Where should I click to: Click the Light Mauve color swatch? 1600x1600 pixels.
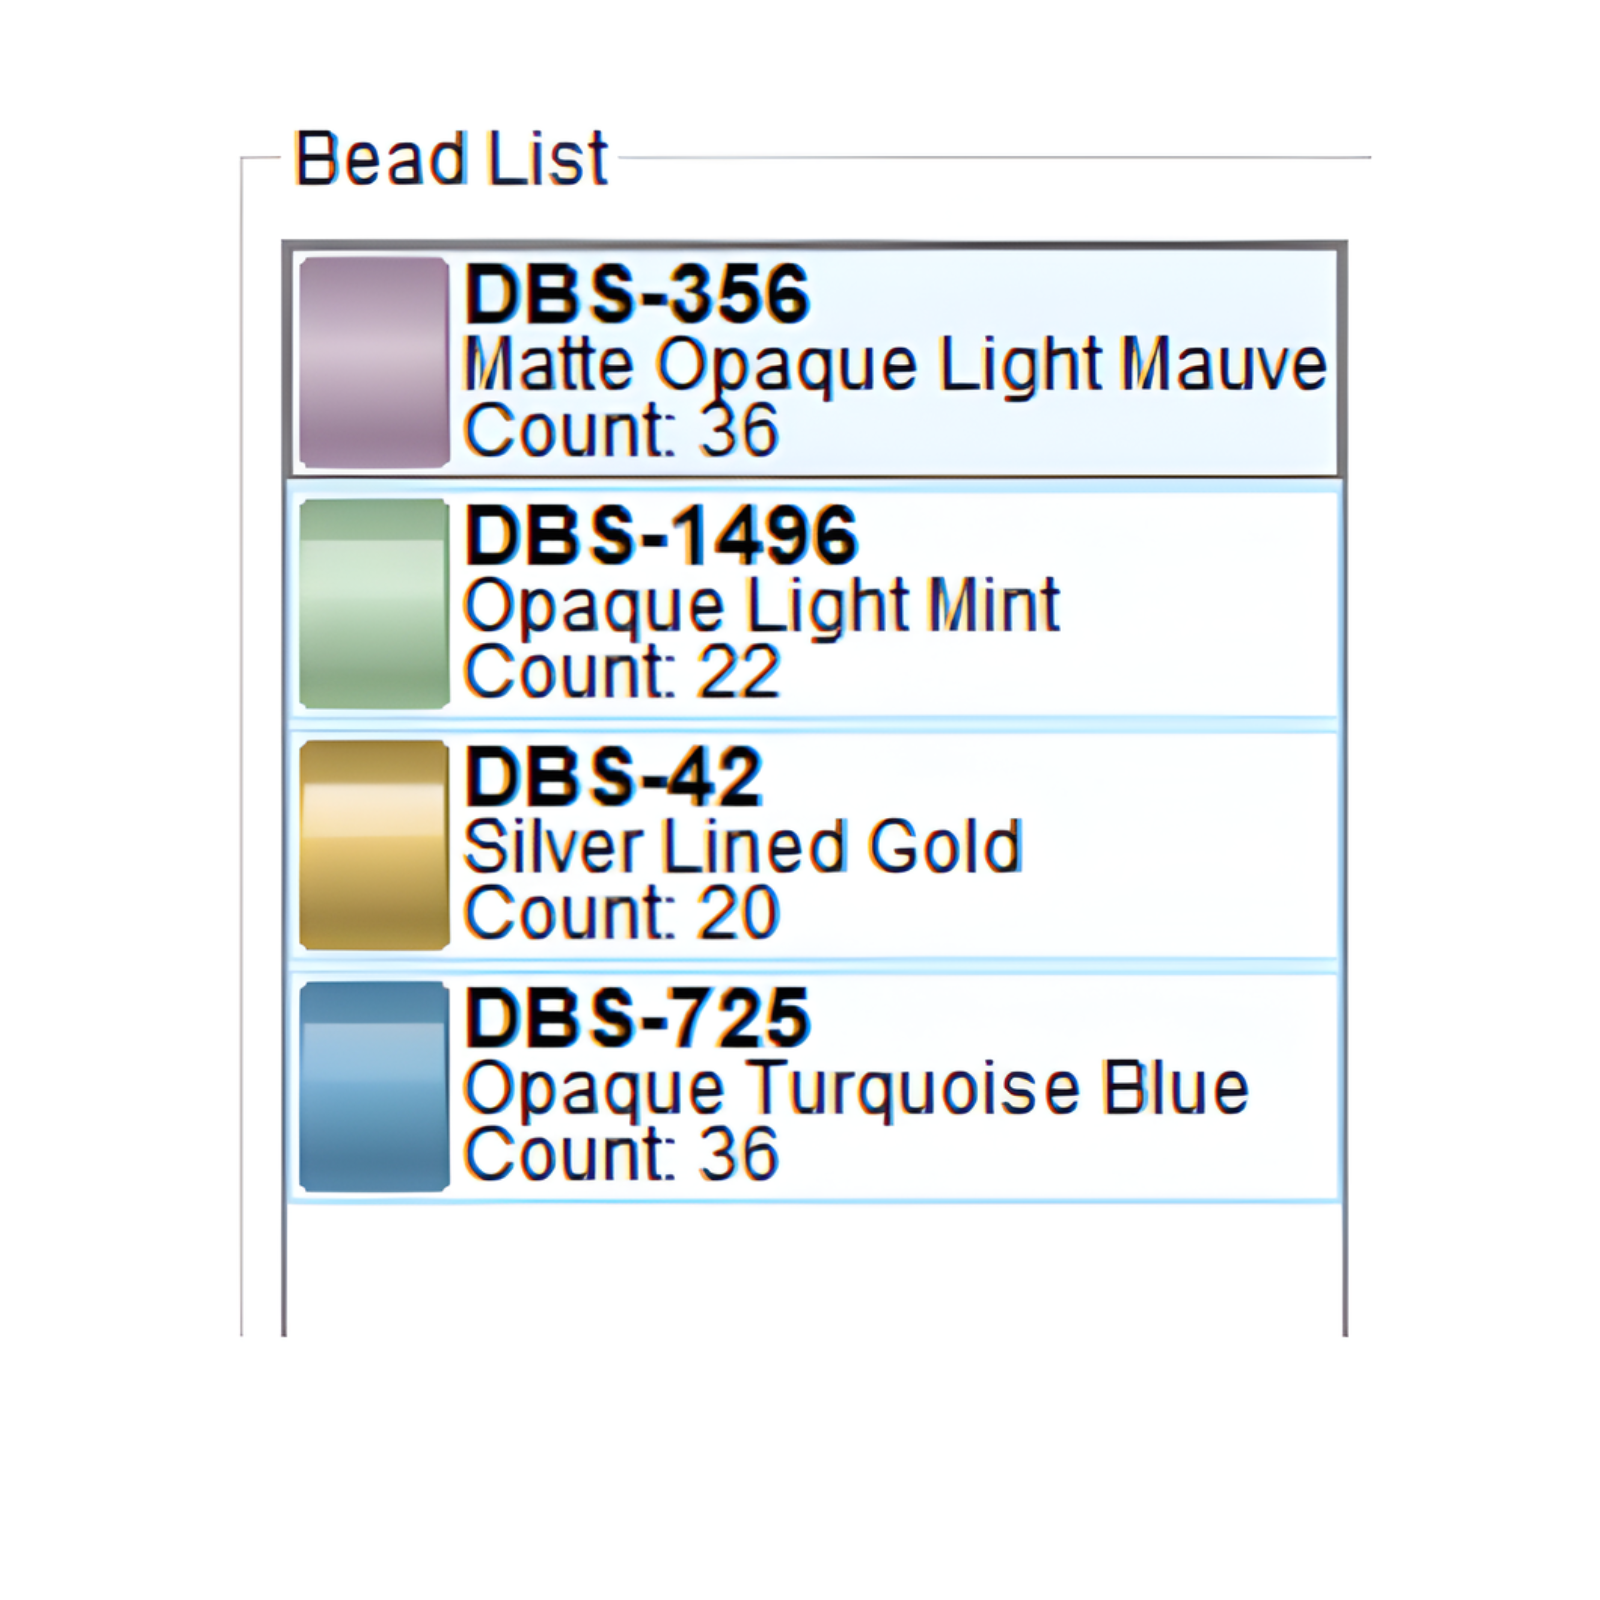coord(374,362)
